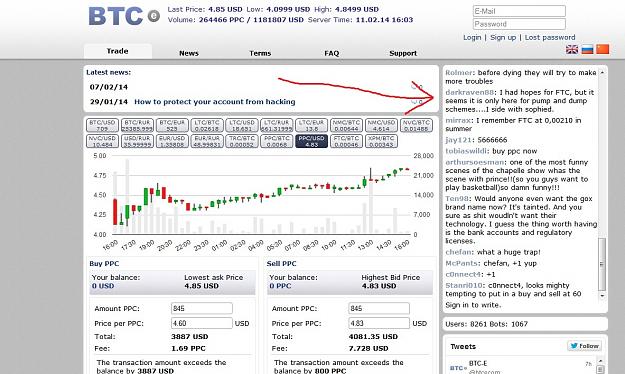The image size is (625, 374).
Task: Click chat scrollbar down arrow
Action: pos(602,296)
